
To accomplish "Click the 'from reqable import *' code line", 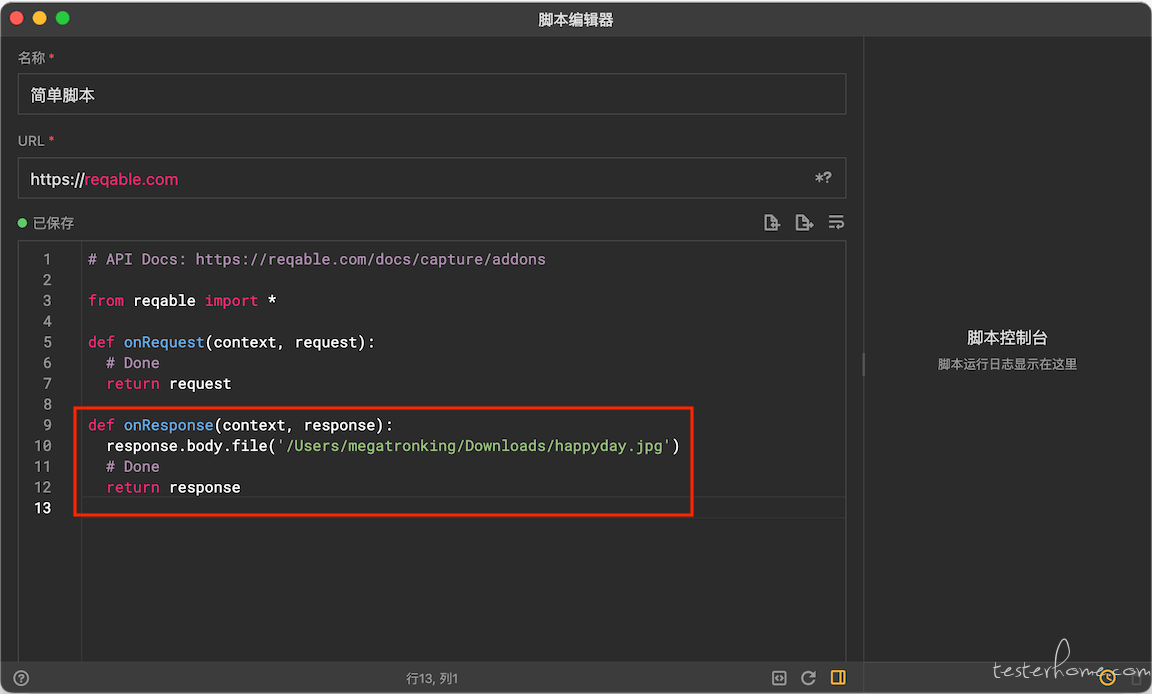I will point(182,300).
